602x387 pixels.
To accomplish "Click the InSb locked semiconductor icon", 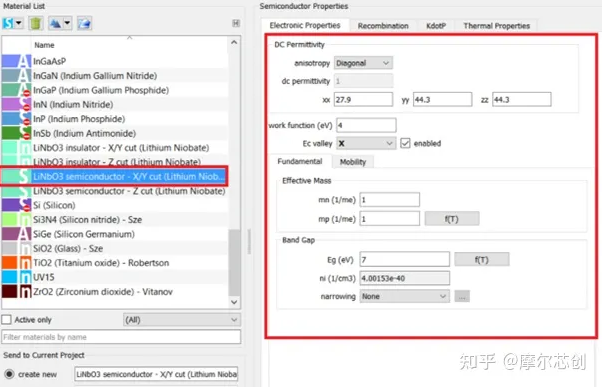I will (x=25, y=133).
